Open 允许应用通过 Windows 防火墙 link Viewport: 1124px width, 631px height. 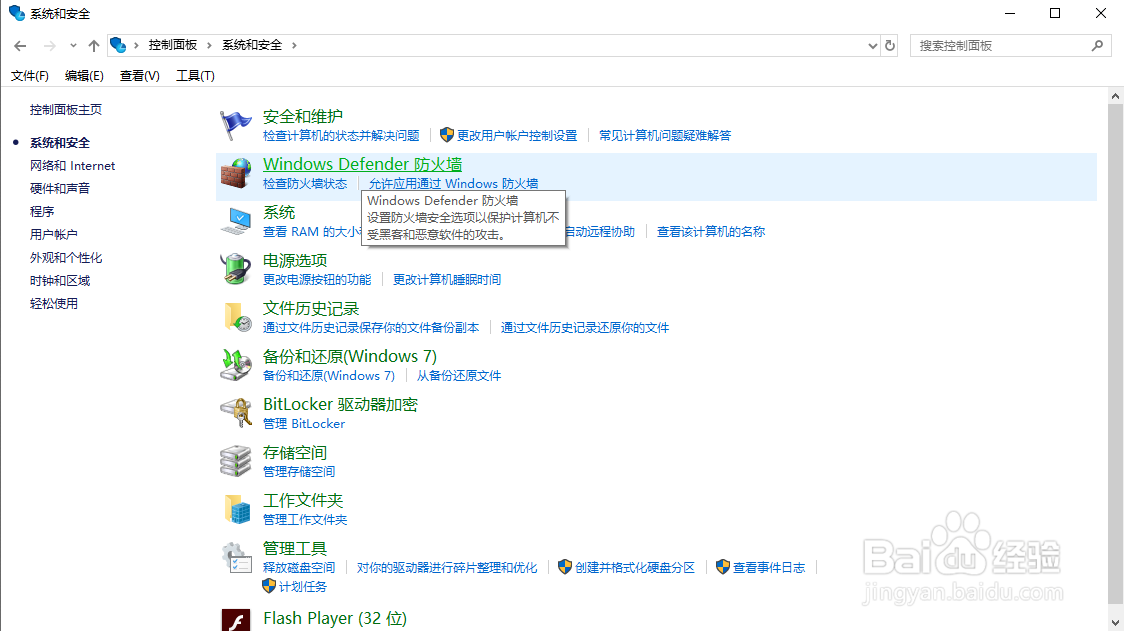click(x=453, y=184)
